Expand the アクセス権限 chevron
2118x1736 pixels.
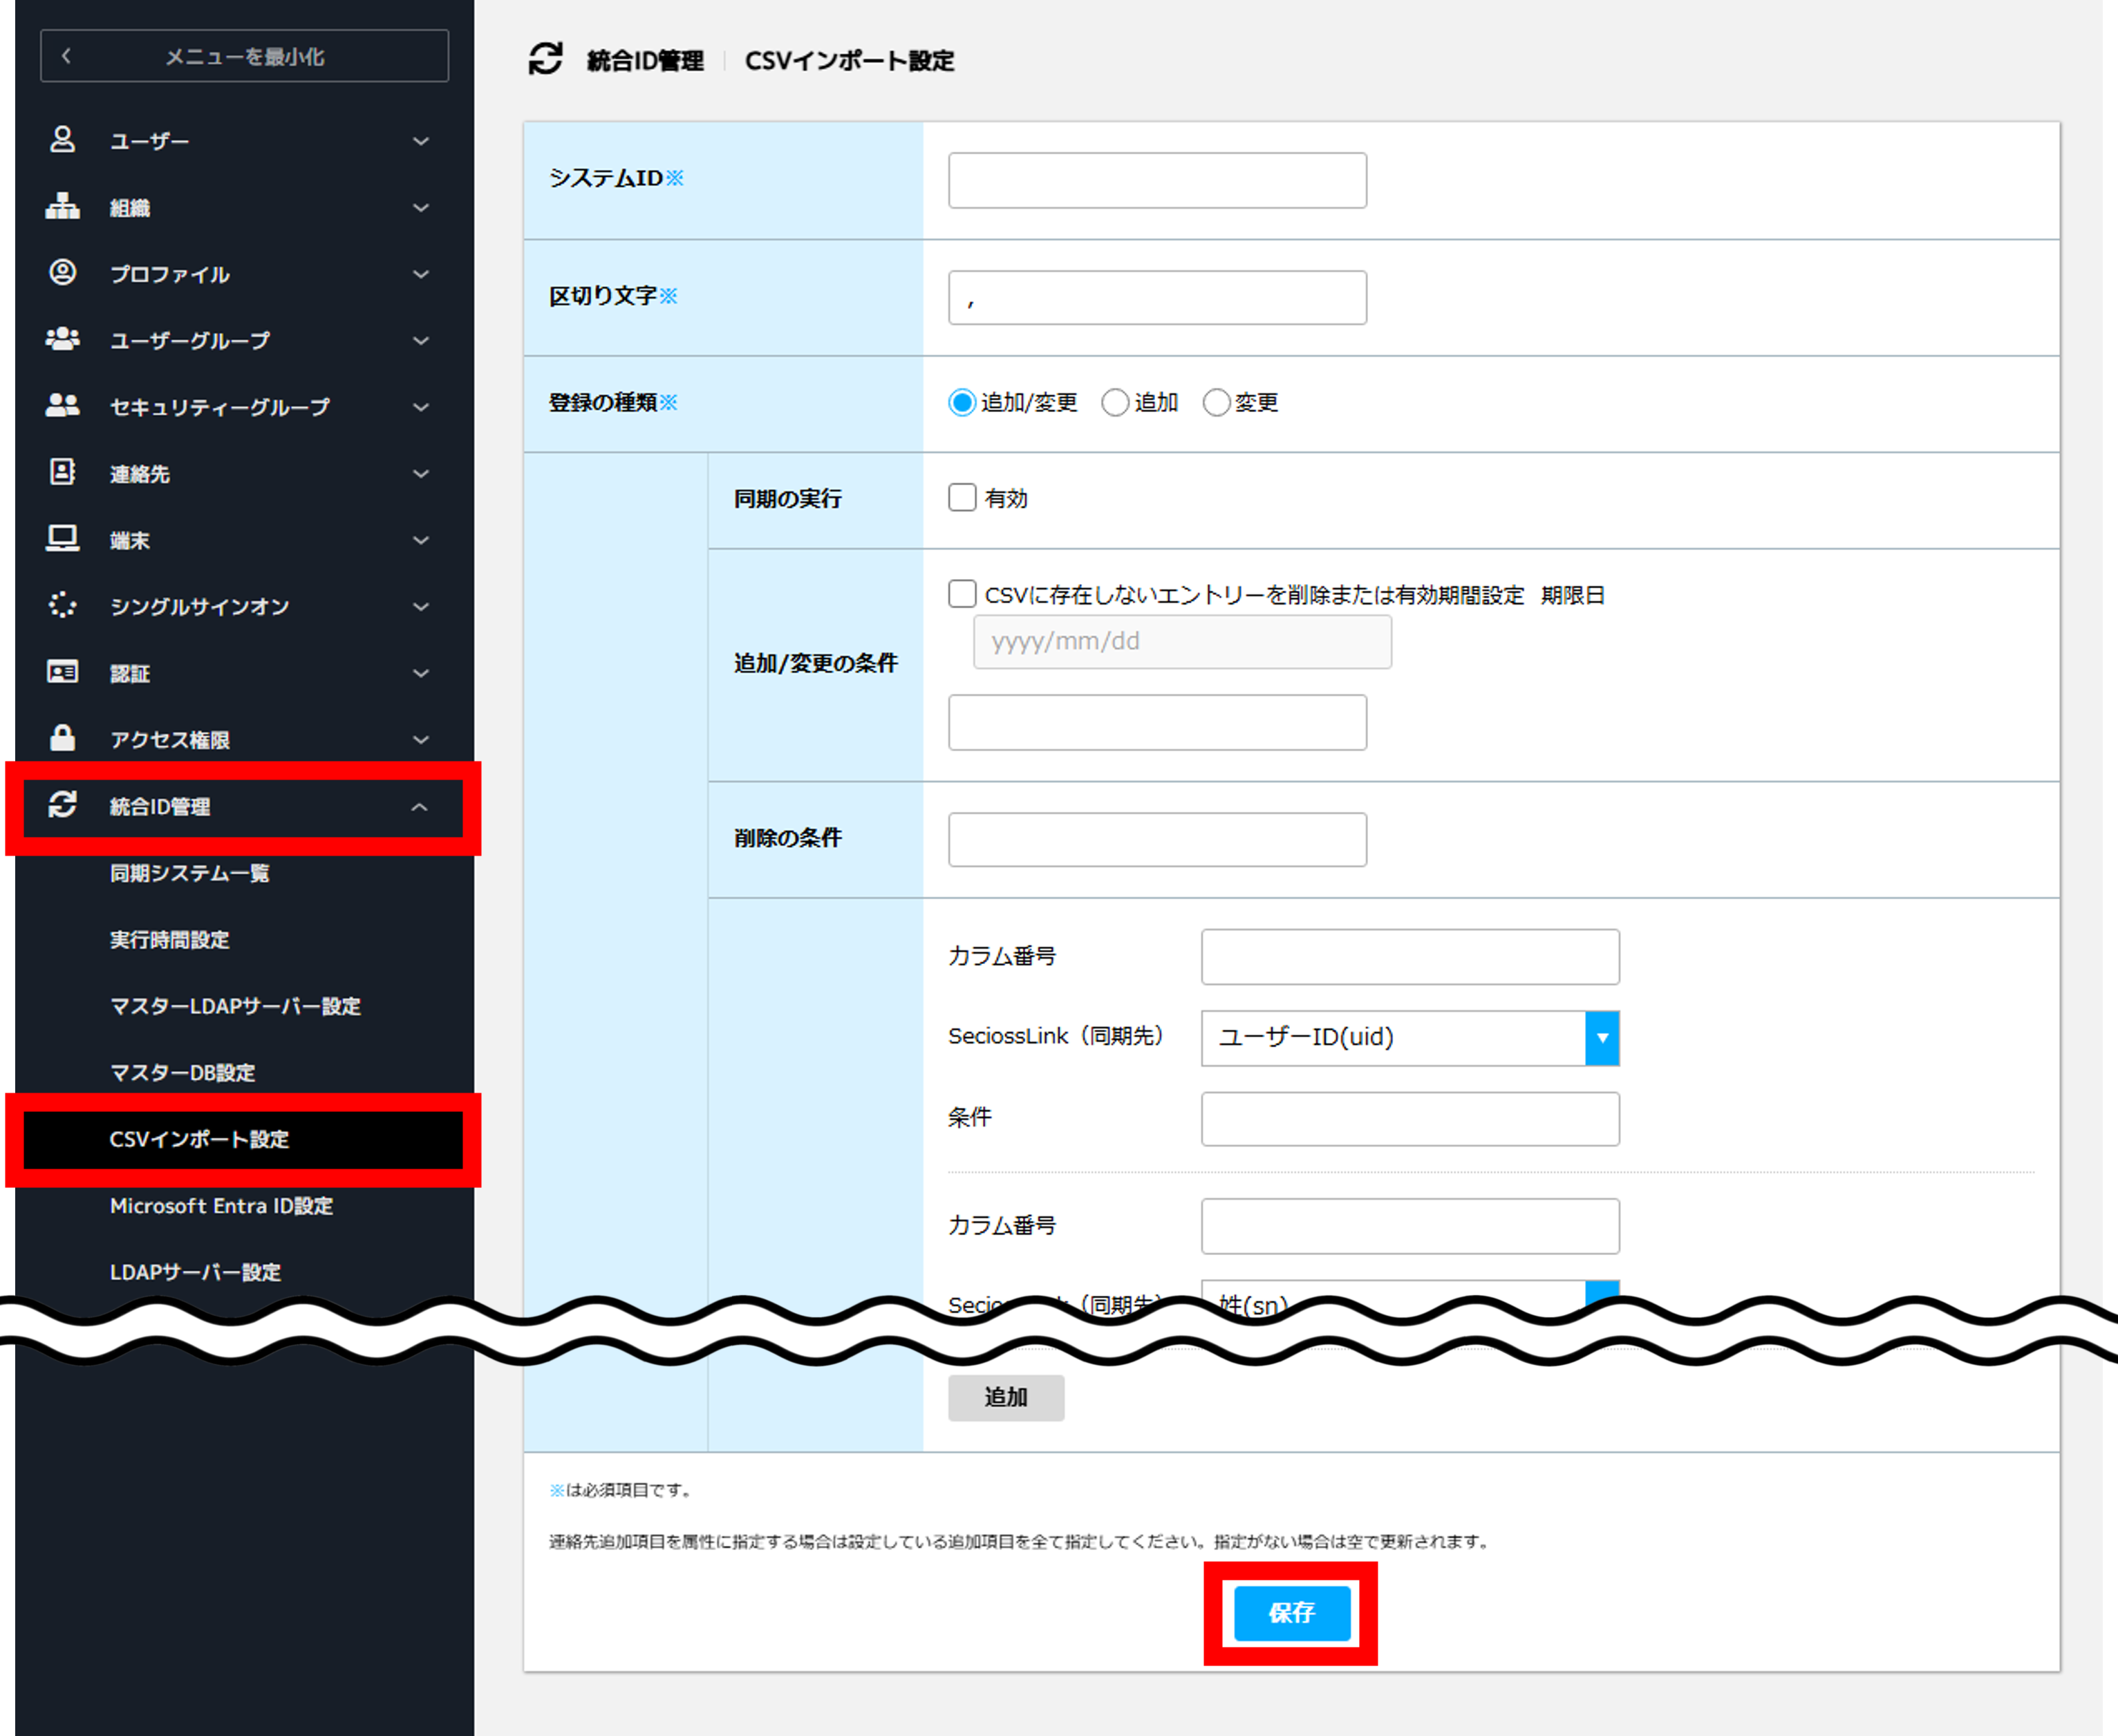421,740
